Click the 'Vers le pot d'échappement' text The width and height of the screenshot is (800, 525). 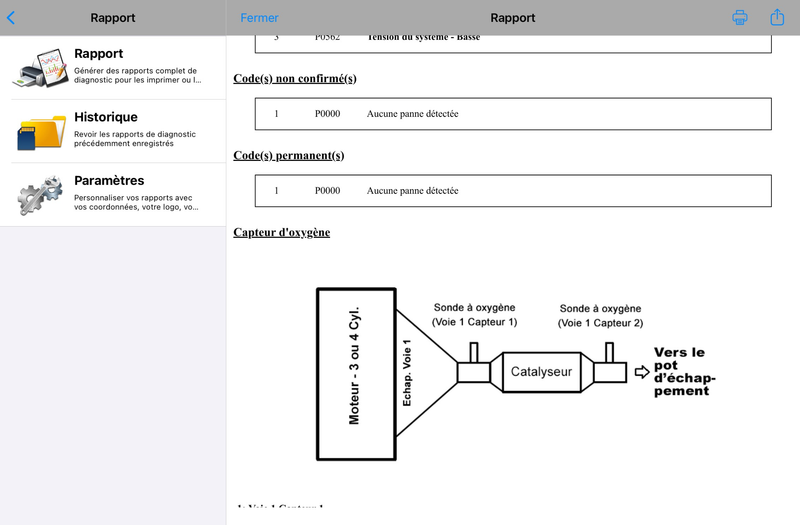[x=685, y=371]
